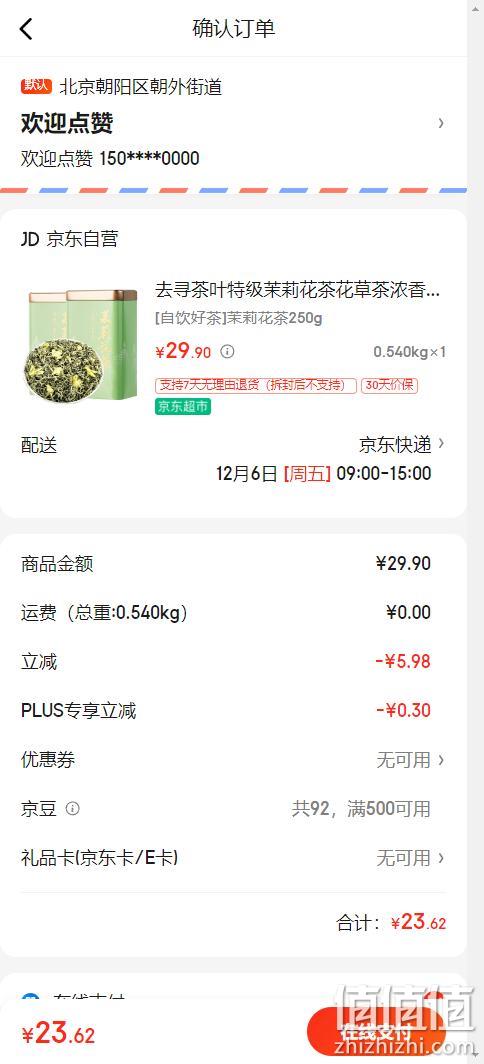
Task: Expand the 京东快递 delivery options
Action: [403, 444]
